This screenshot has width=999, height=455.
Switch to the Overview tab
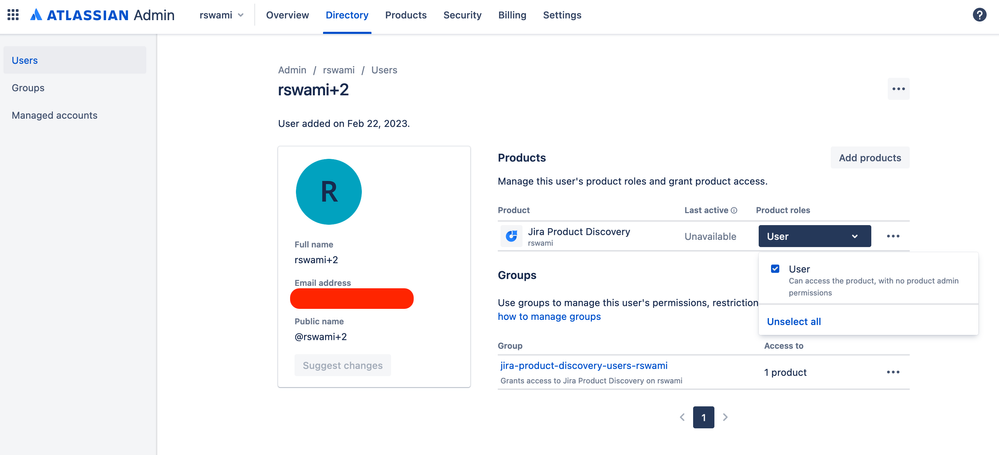(287, 15)
